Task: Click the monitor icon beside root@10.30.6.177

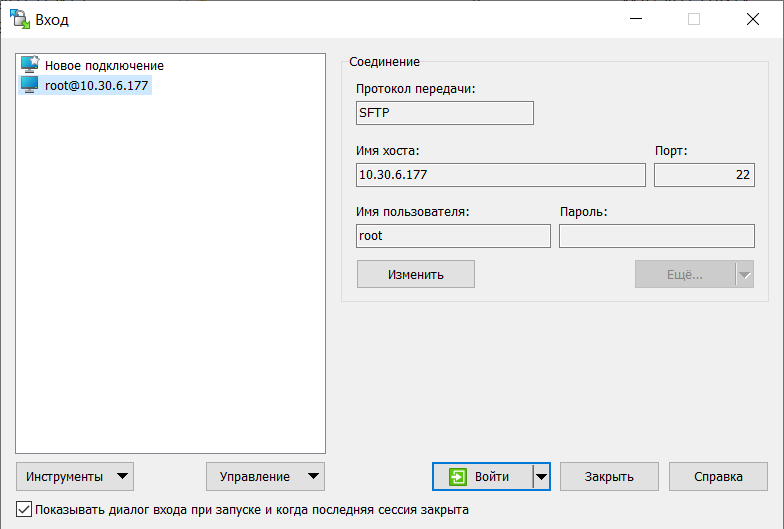Action: point(30,85)
